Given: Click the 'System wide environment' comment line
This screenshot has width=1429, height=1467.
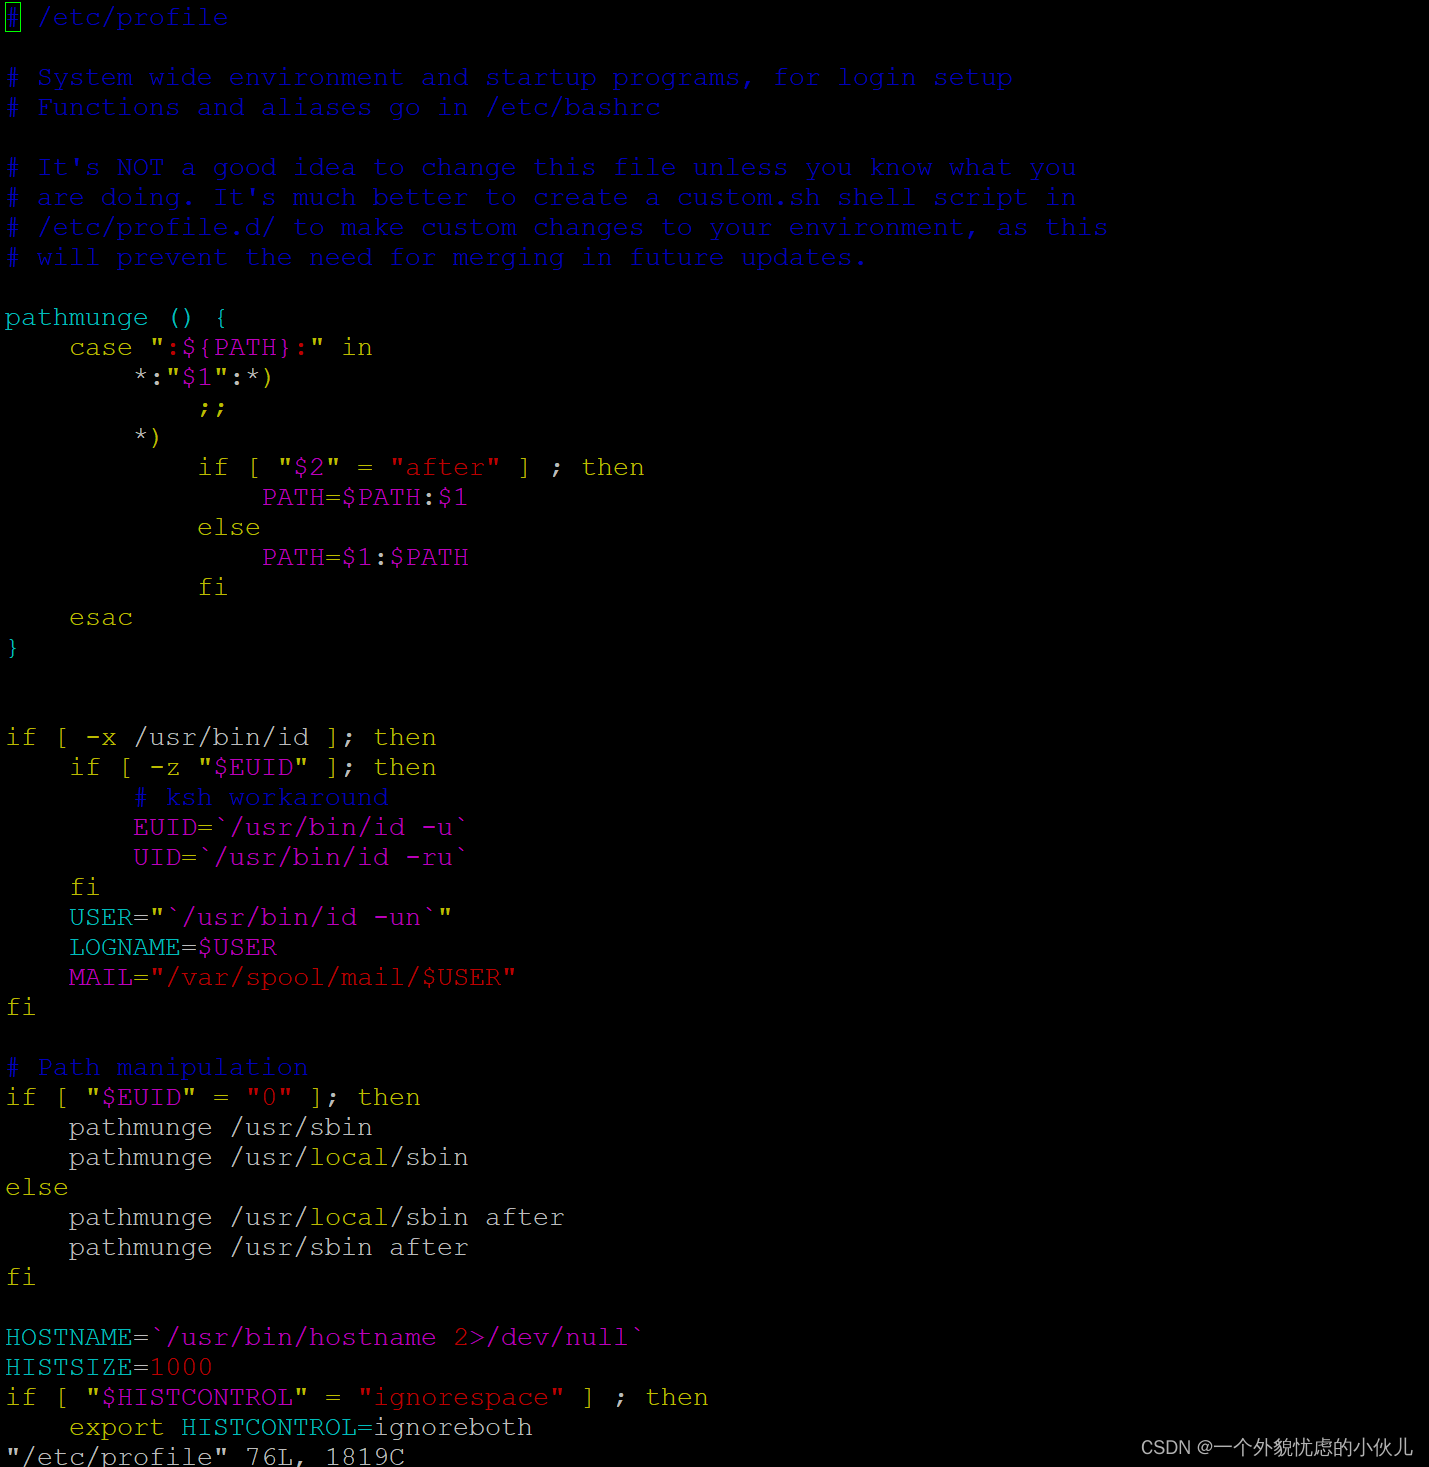Looking at the screenshot, I should (509, 78).
